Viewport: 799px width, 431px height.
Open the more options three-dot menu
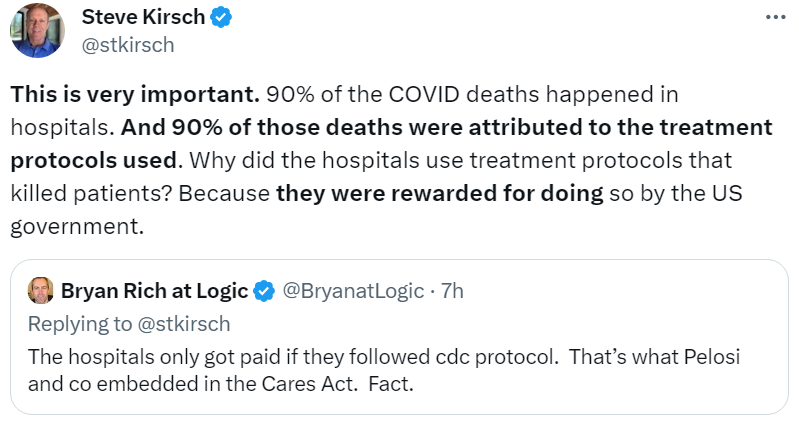tap(774, 18)
